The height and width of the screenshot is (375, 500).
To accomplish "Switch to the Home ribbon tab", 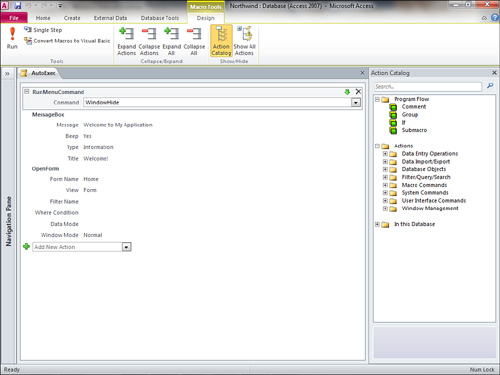I will (43, 18).
